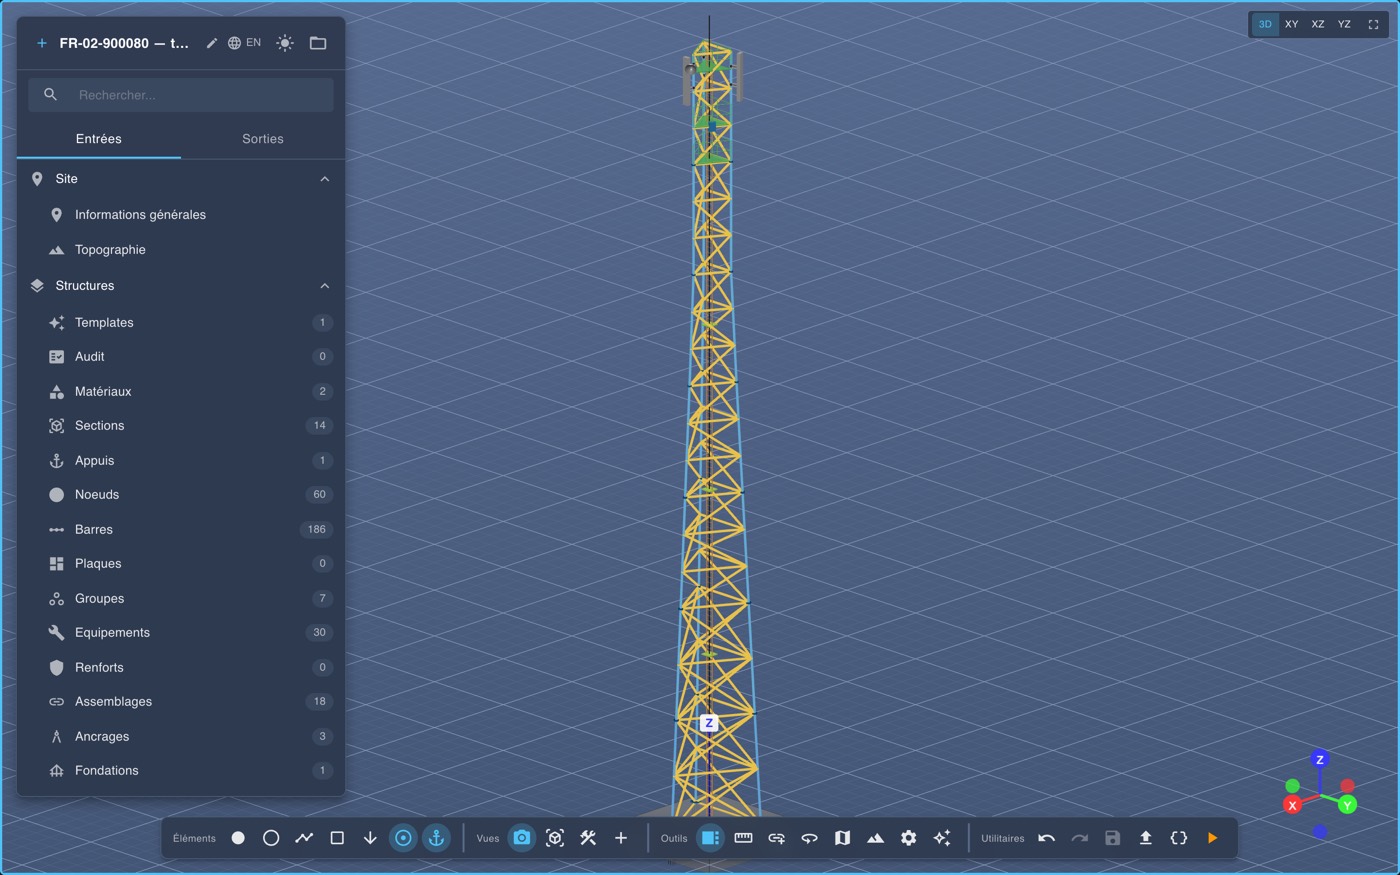The height and width of the screenshot is (875, 1400).
Task: Click the crossed tools icon in Vues
Action: (x=588, y=838)
